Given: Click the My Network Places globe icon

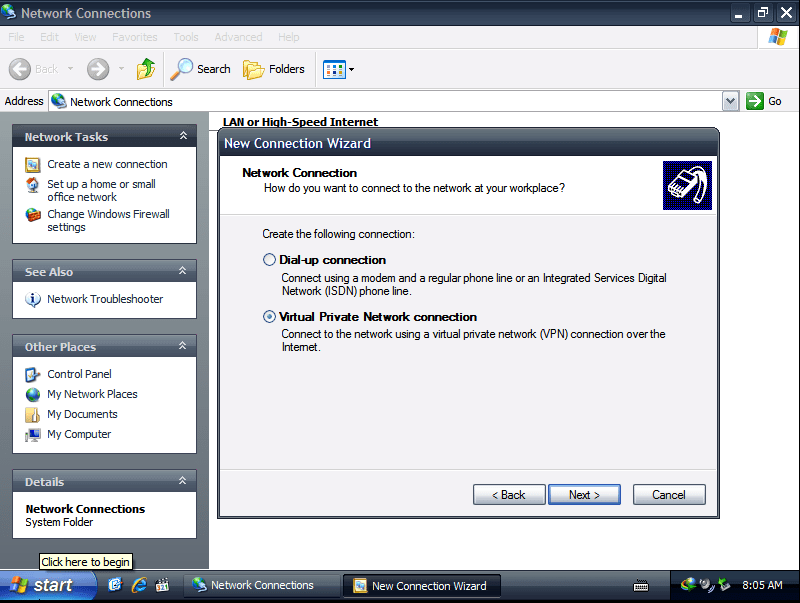Looking at the screenshot, I should (33, 395).
